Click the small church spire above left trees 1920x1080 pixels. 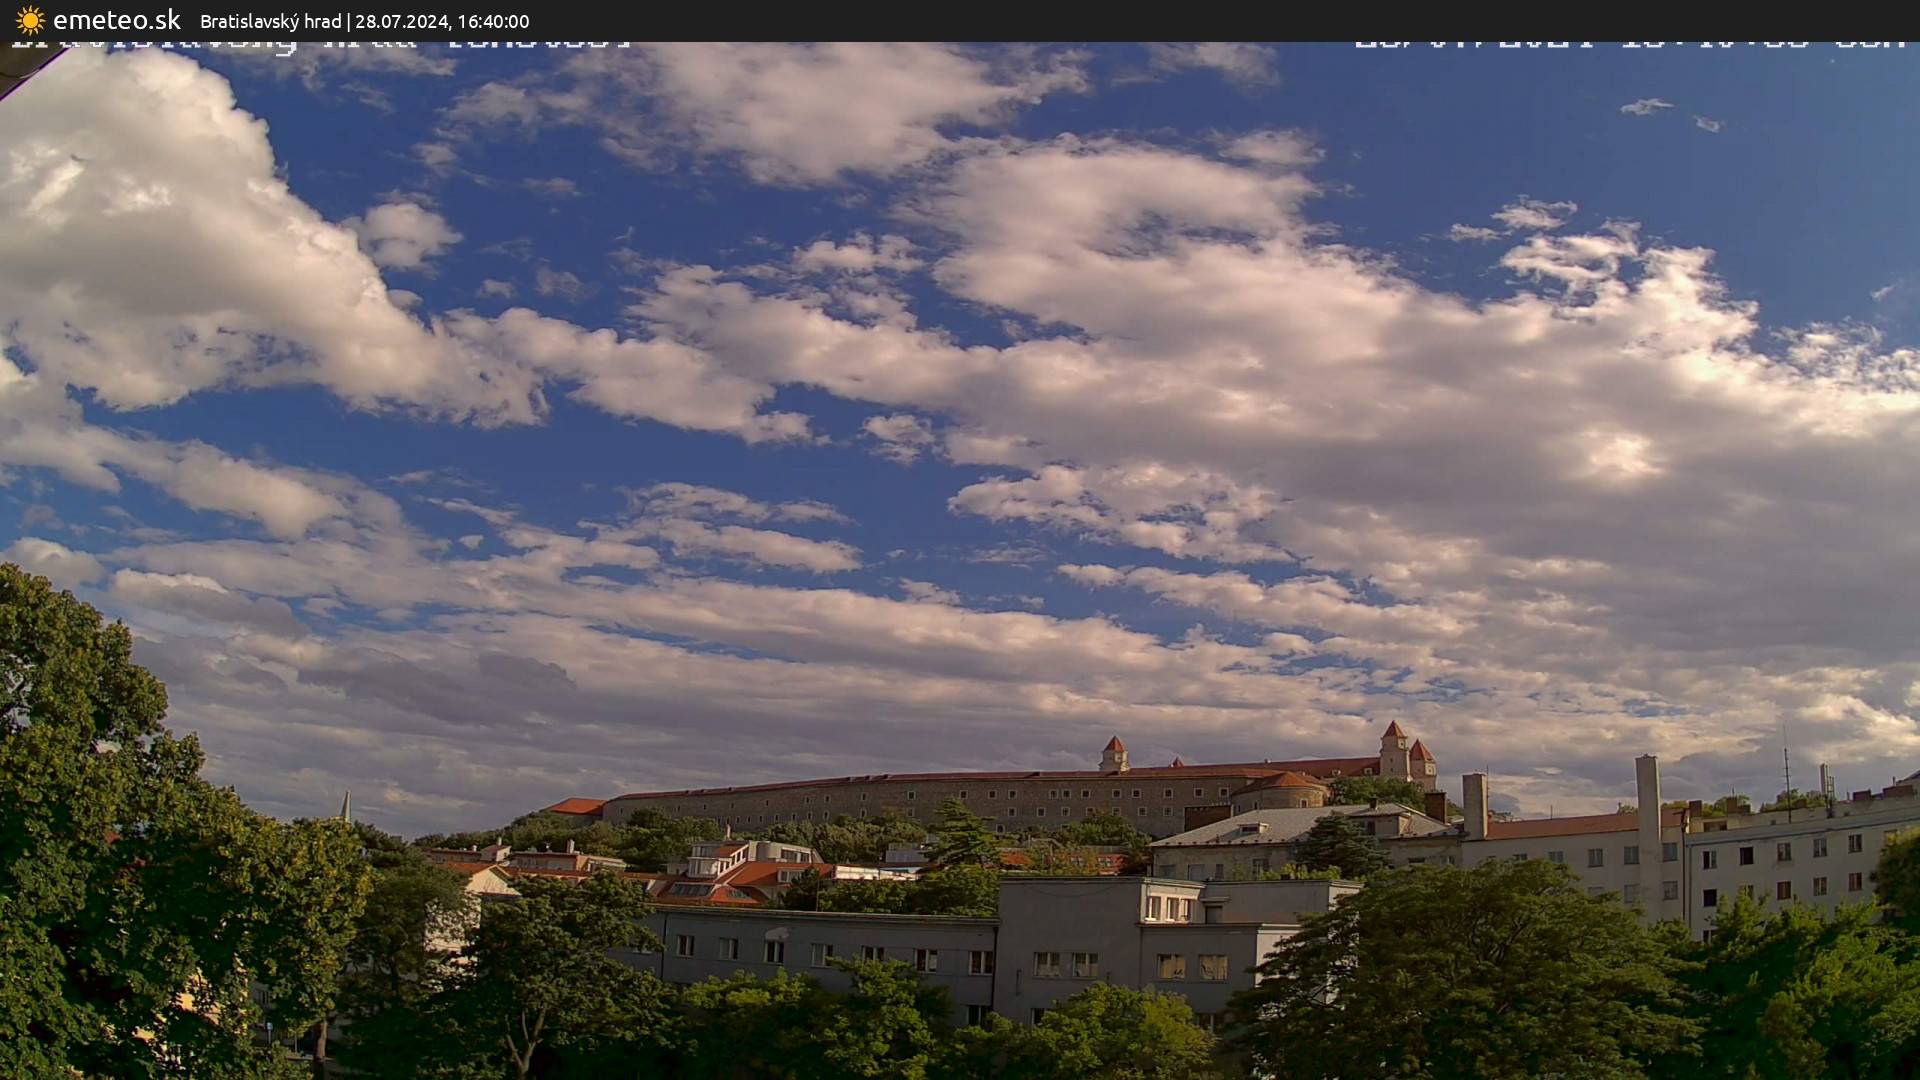tap(345, 806)
